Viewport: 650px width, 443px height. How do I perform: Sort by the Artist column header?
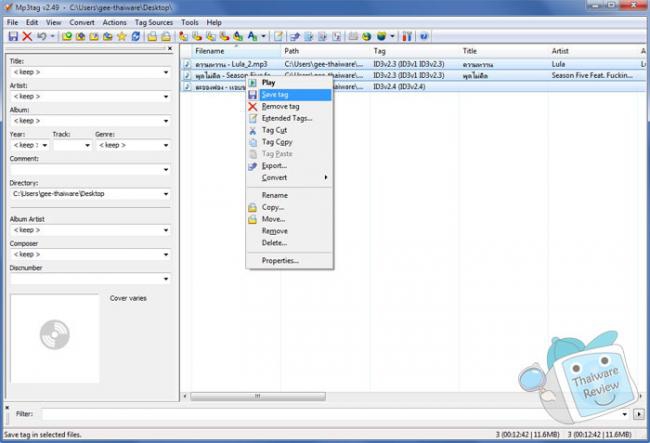point(593,51)
